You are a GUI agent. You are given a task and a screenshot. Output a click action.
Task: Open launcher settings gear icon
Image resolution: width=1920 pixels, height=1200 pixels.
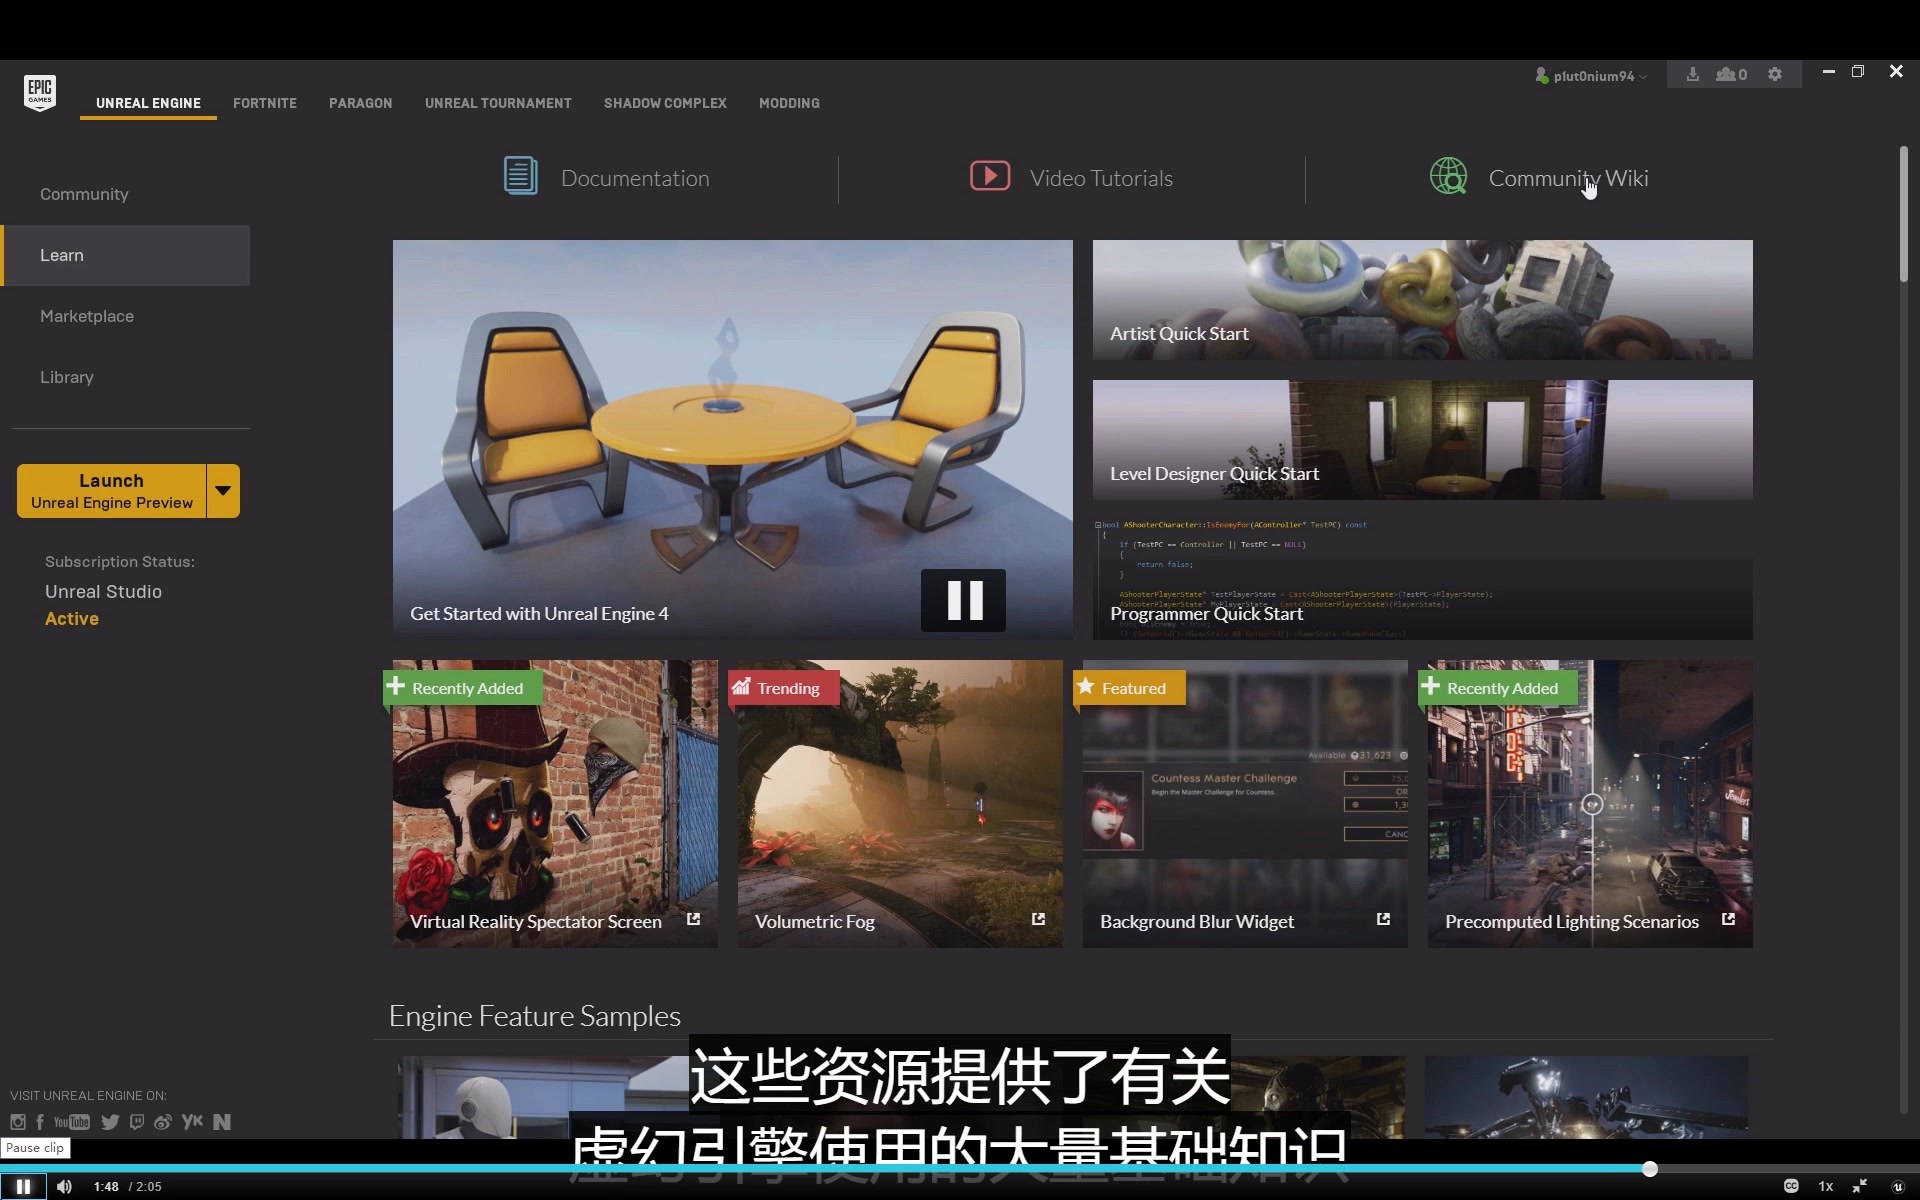point(1775,75)
